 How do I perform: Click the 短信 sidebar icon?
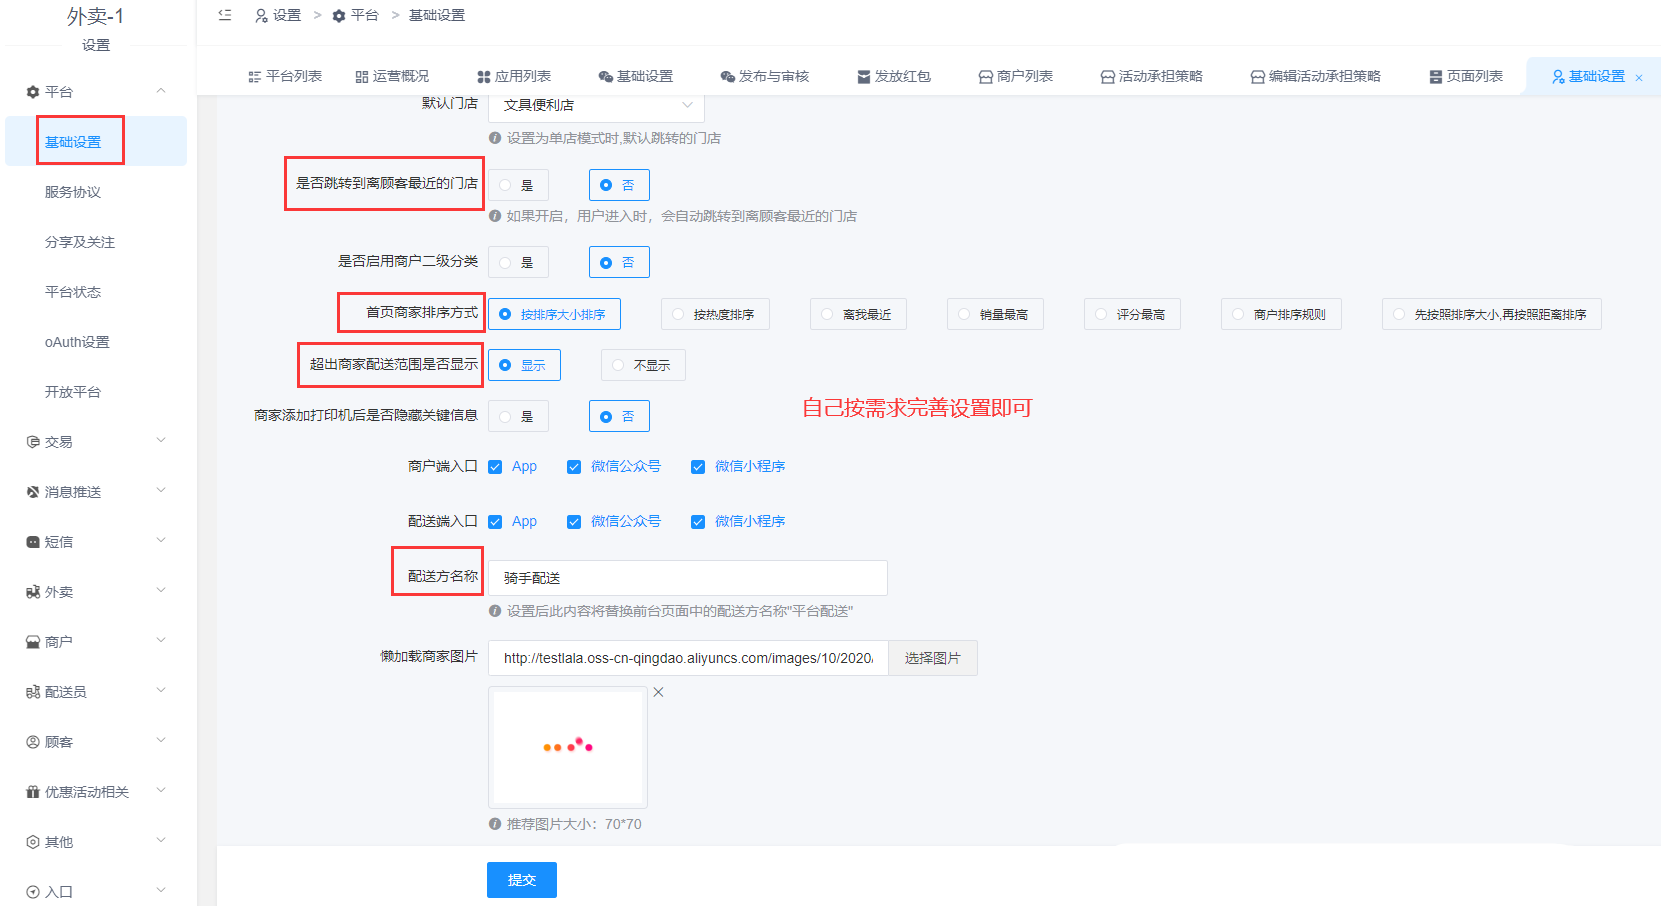click(x=33, y=542)
